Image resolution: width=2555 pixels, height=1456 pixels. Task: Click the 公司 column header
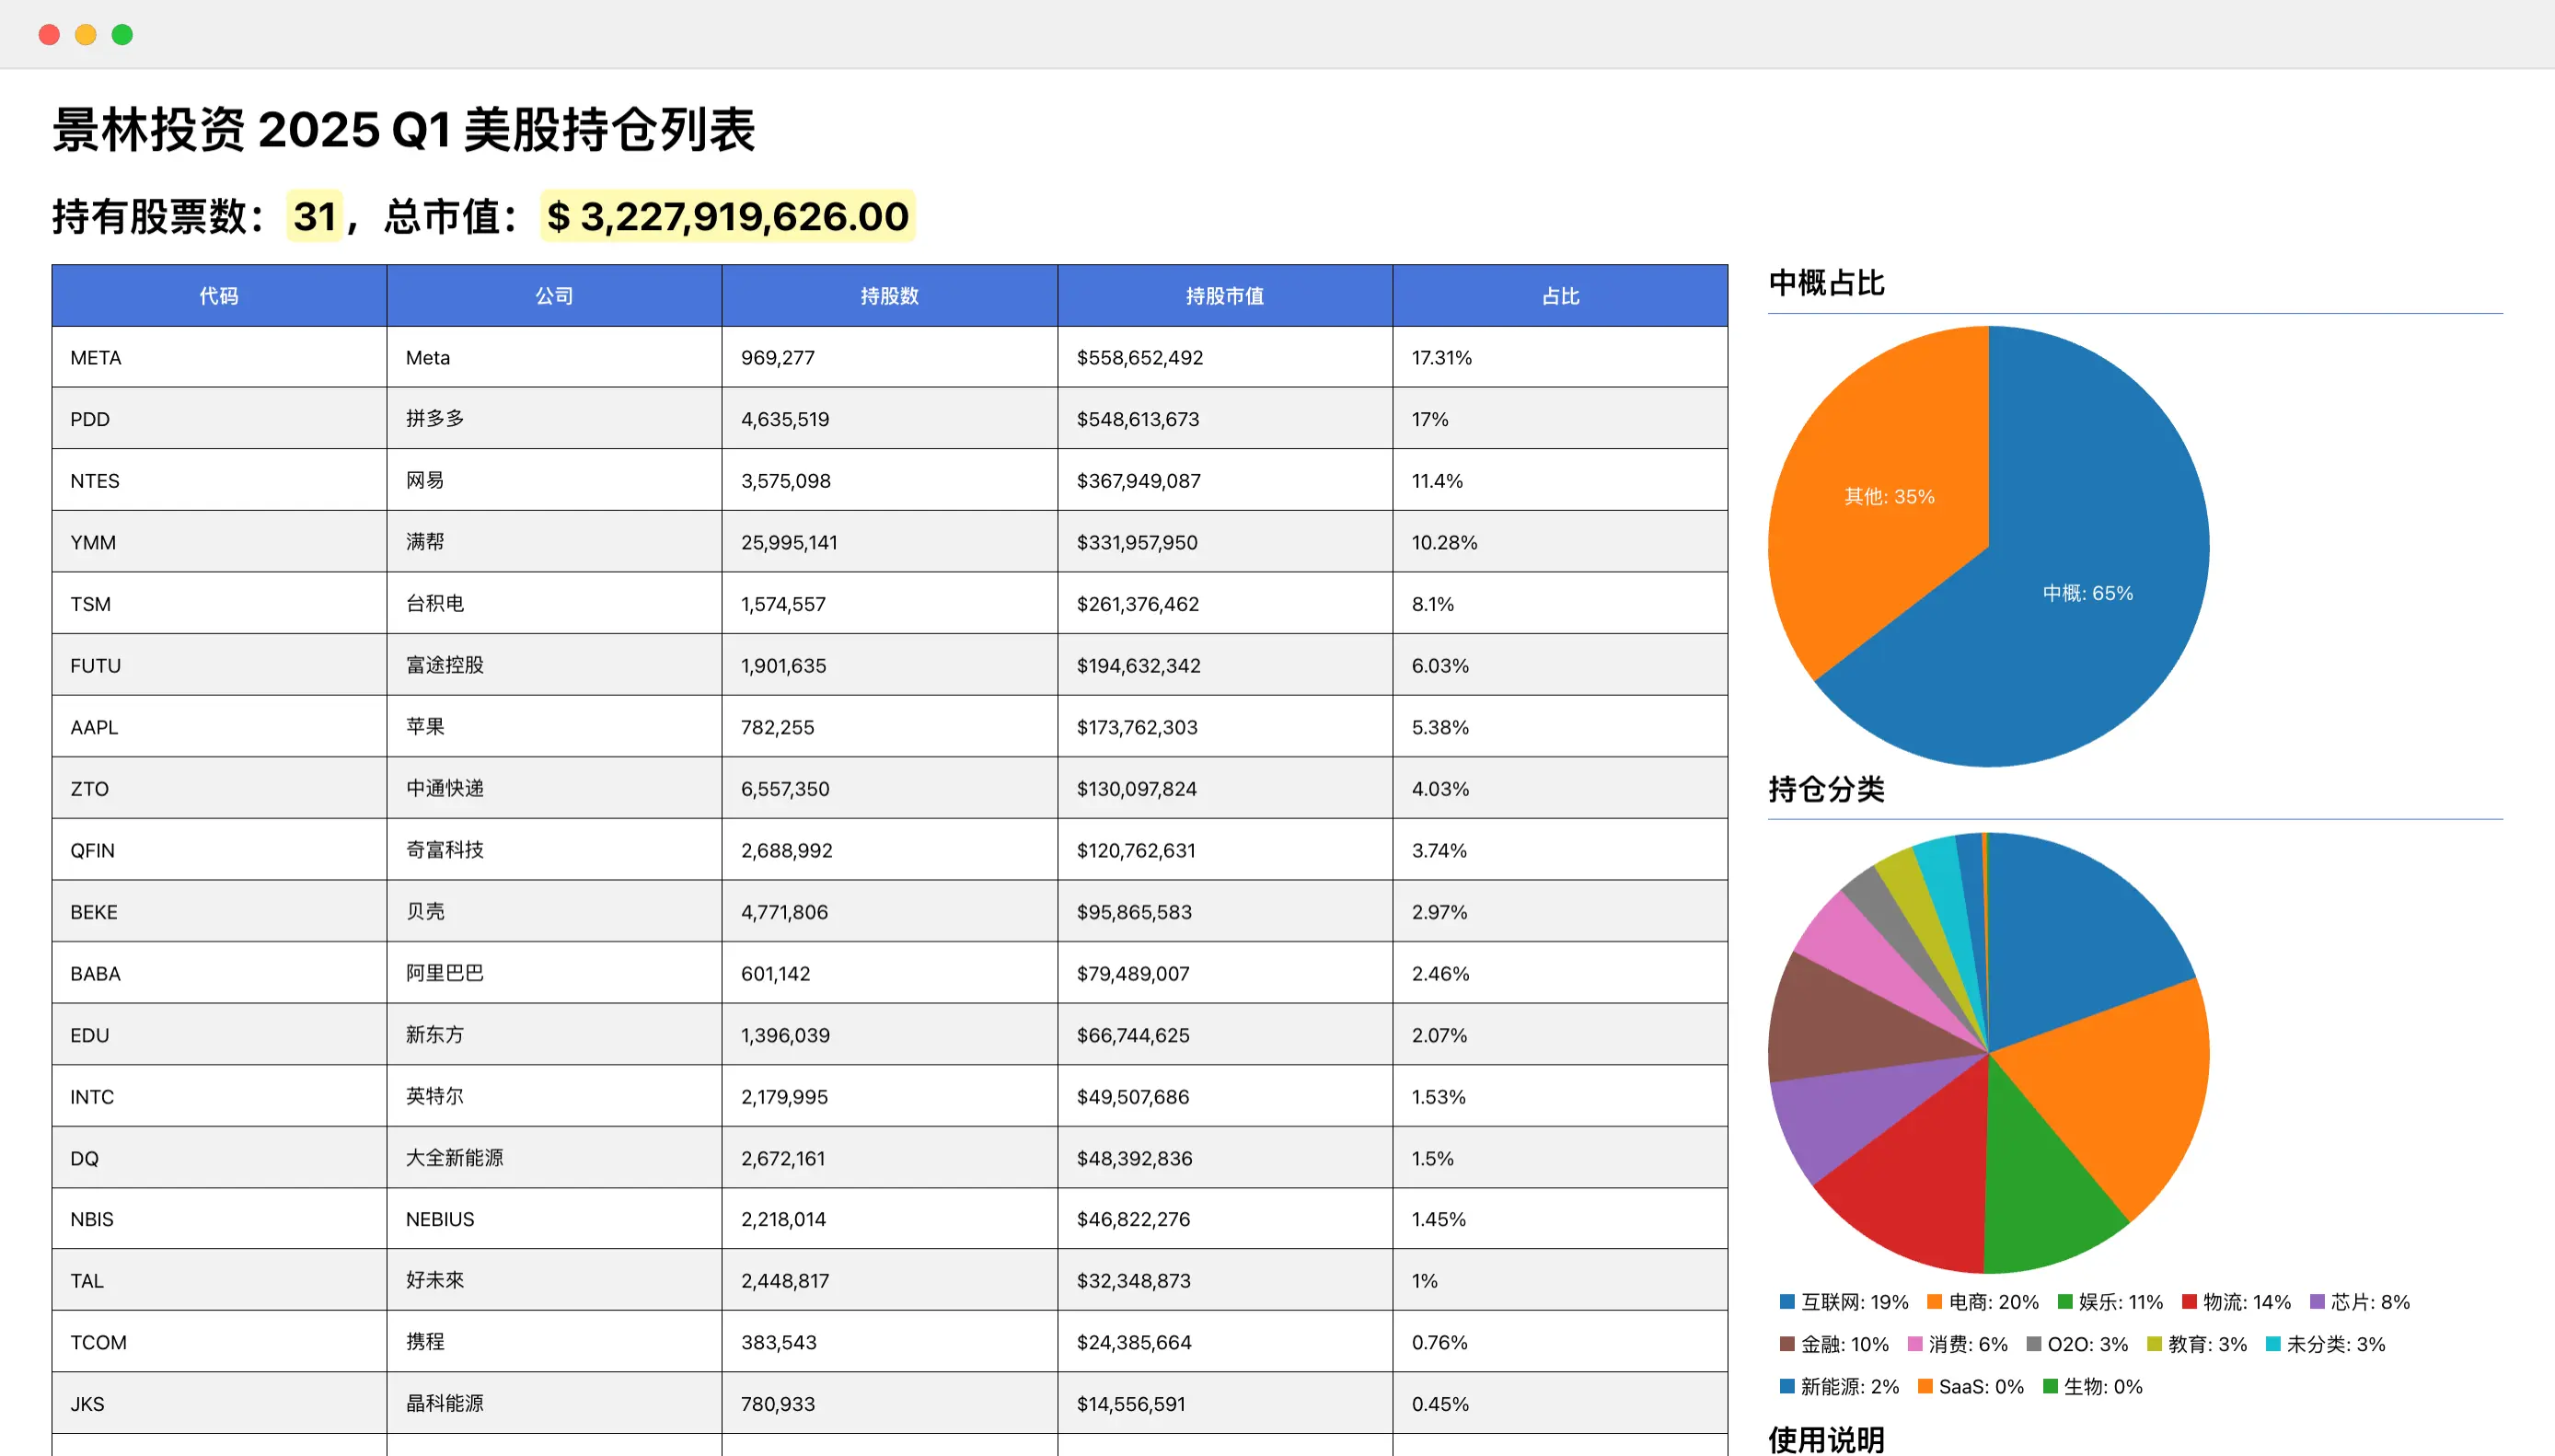pyautogui.click(x=554, y=296)
